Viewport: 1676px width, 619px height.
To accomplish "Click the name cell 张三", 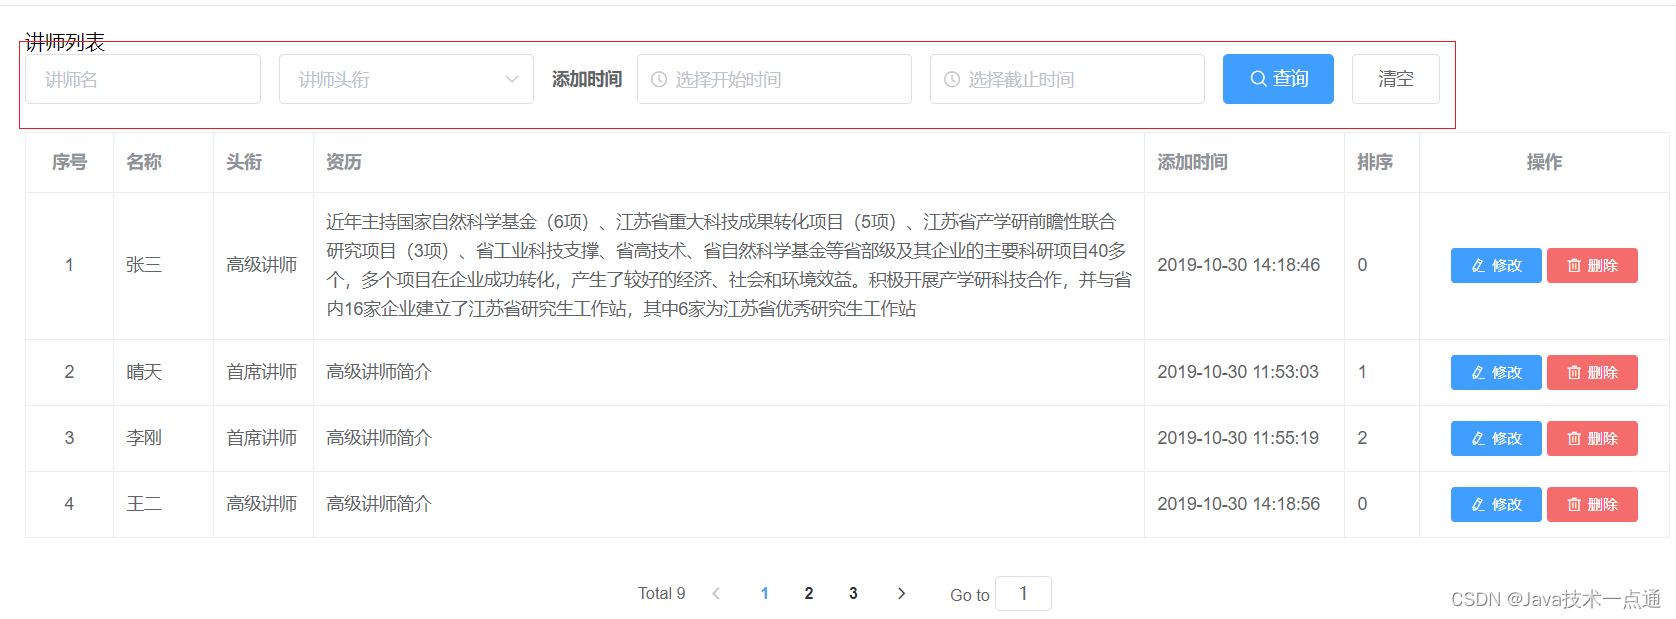I will pyautogui.click(x=144, y=265).
